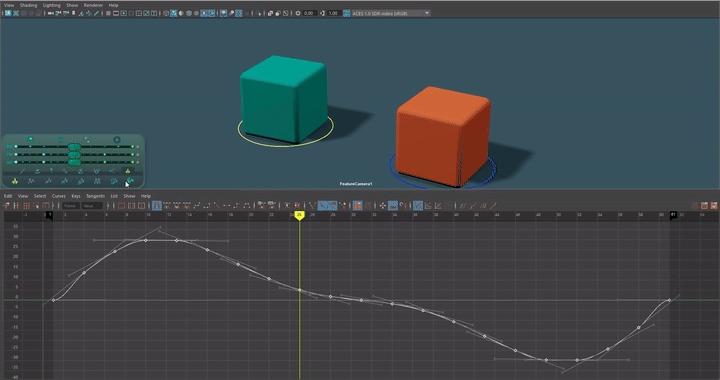
Task: Click the top-right orange Graph Editor panel icon
Action: pos(714,206)
